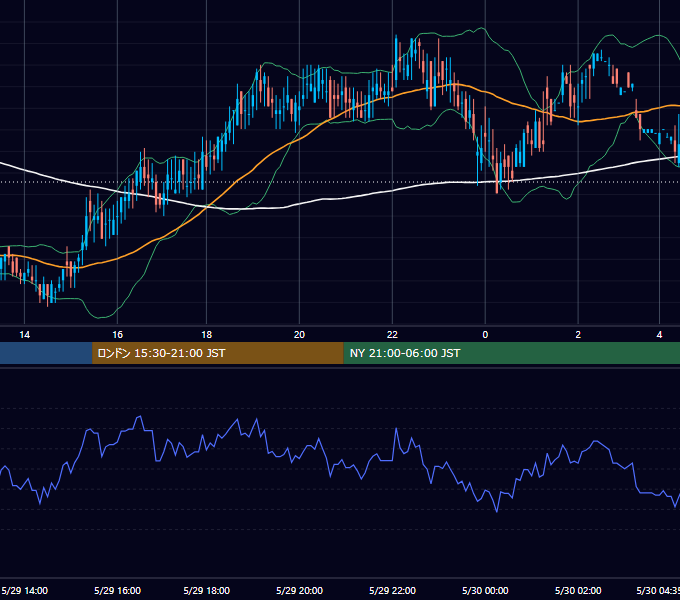Image resolution: width=680 pixels, height=600 pixels.
Task: Click the hour label 20 on the time axis
Action: pyautogui.click(x=299, y=335)
